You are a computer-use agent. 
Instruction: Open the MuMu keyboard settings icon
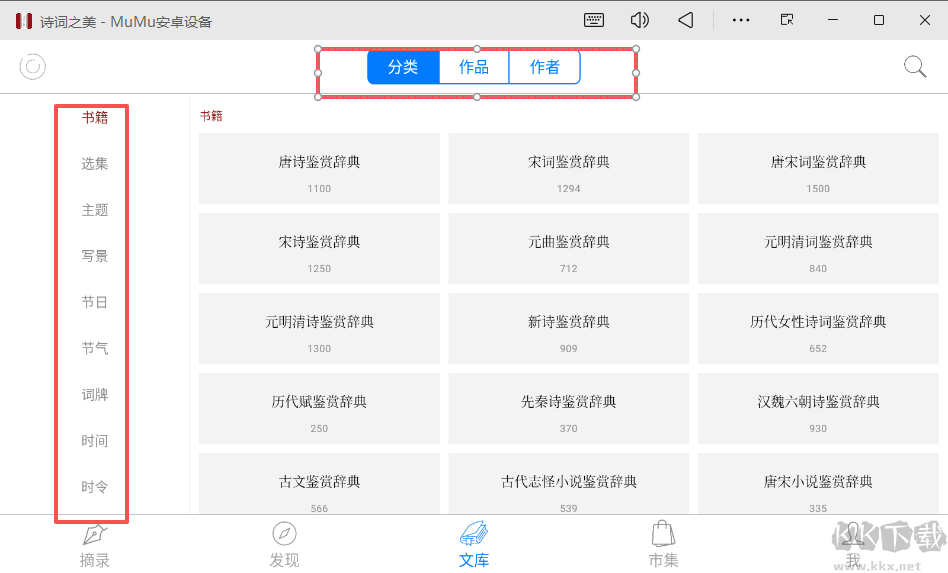point(594,20)
